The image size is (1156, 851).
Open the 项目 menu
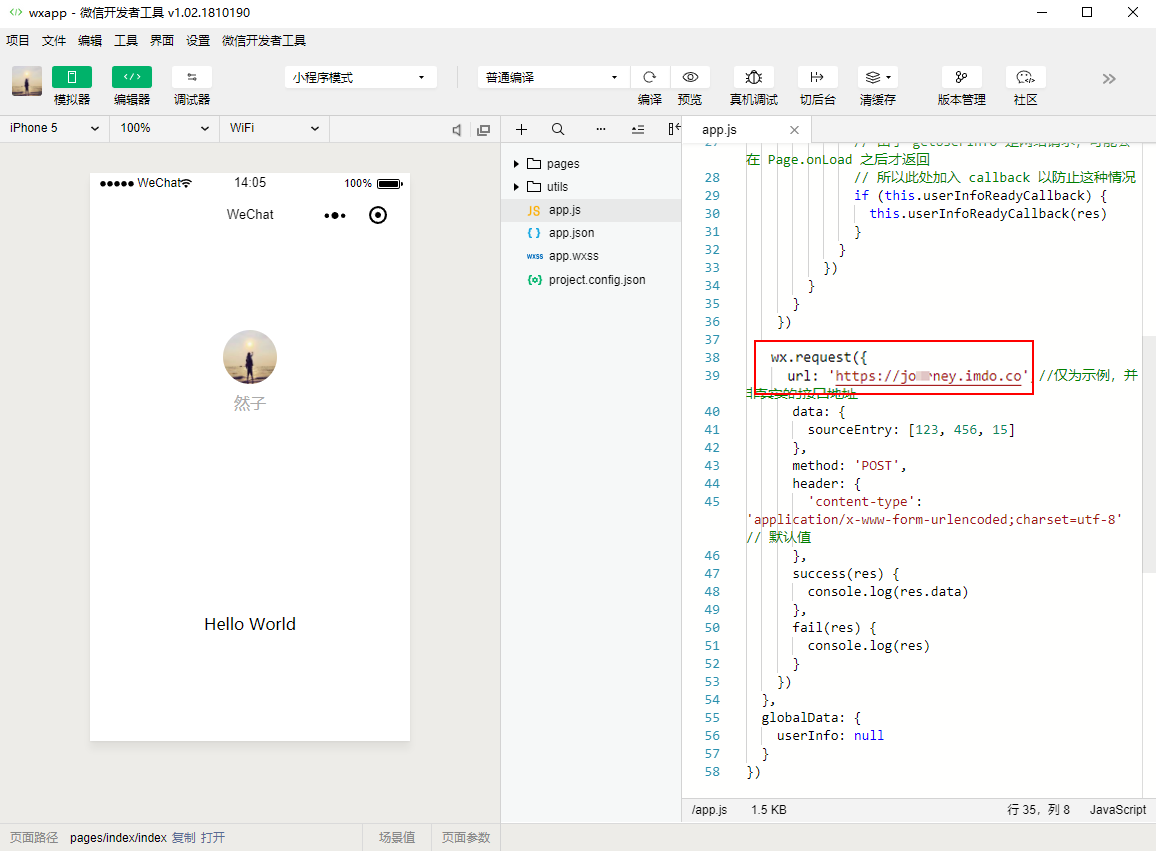[18, 41]
